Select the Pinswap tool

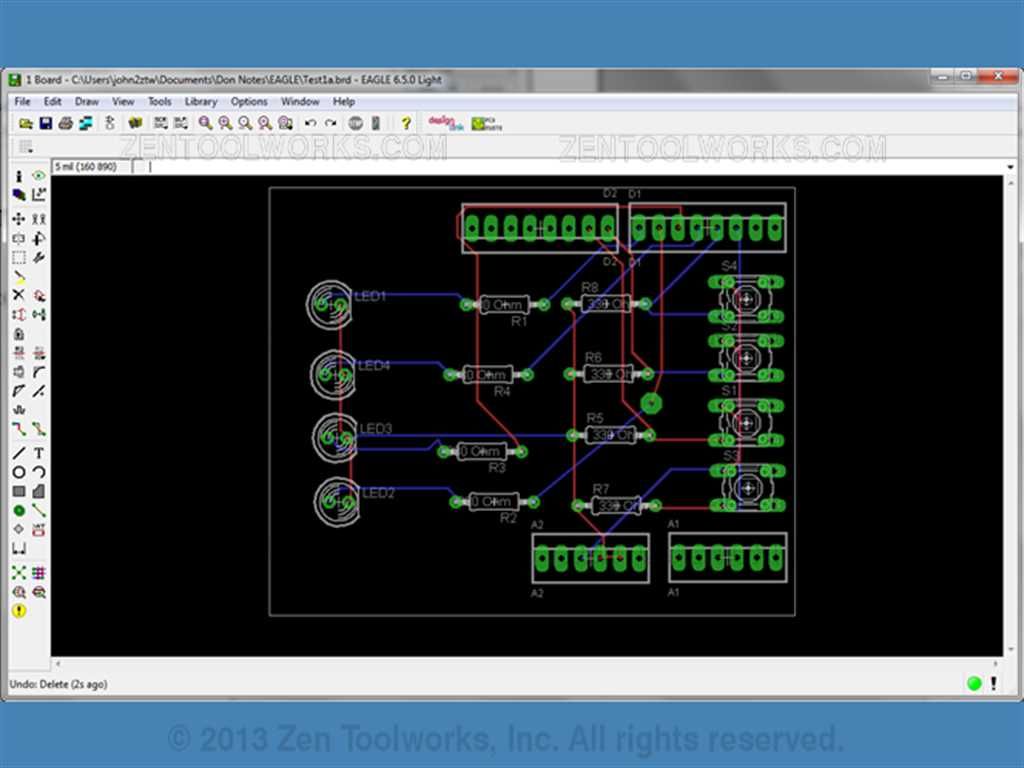pyautogui.click(x=19, y=315)
